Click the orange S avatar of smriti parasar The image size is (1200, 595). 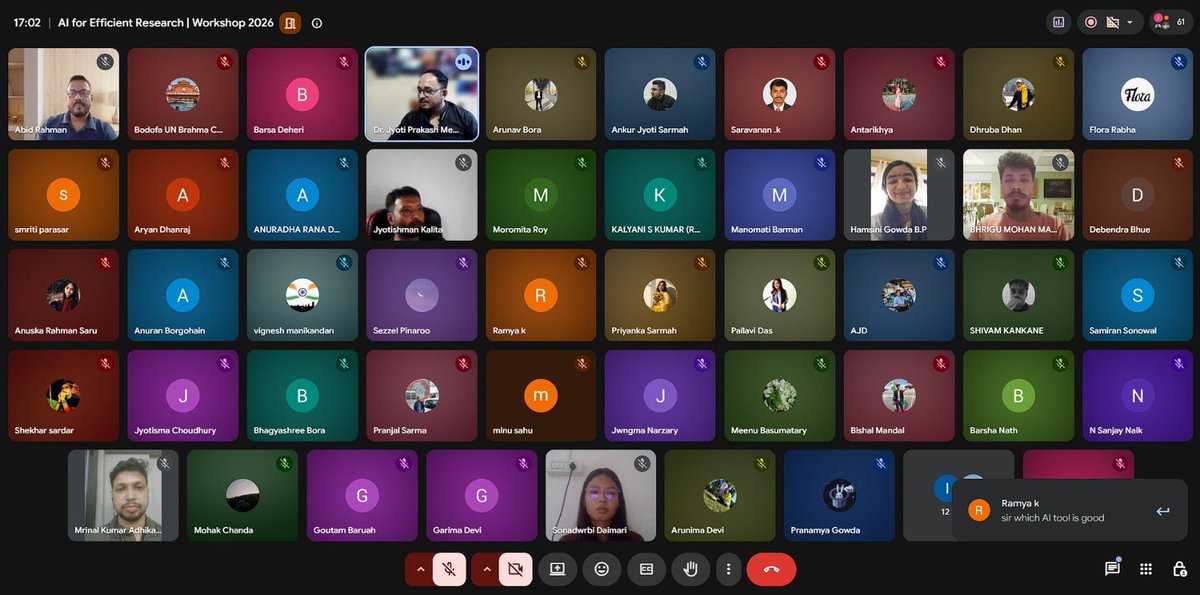63,194
